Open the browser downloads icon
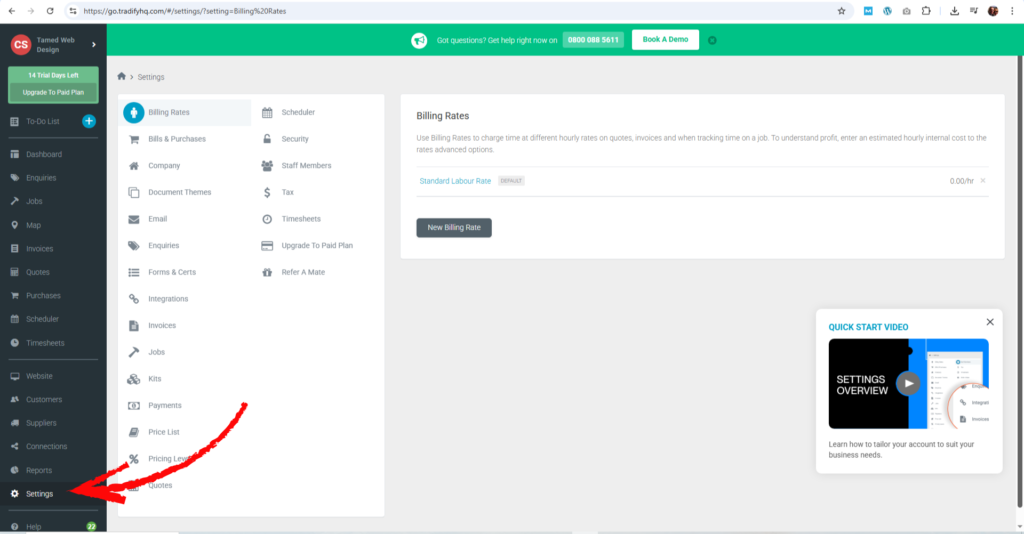This screenshot has width=1024, height=534. pos(954,11)
